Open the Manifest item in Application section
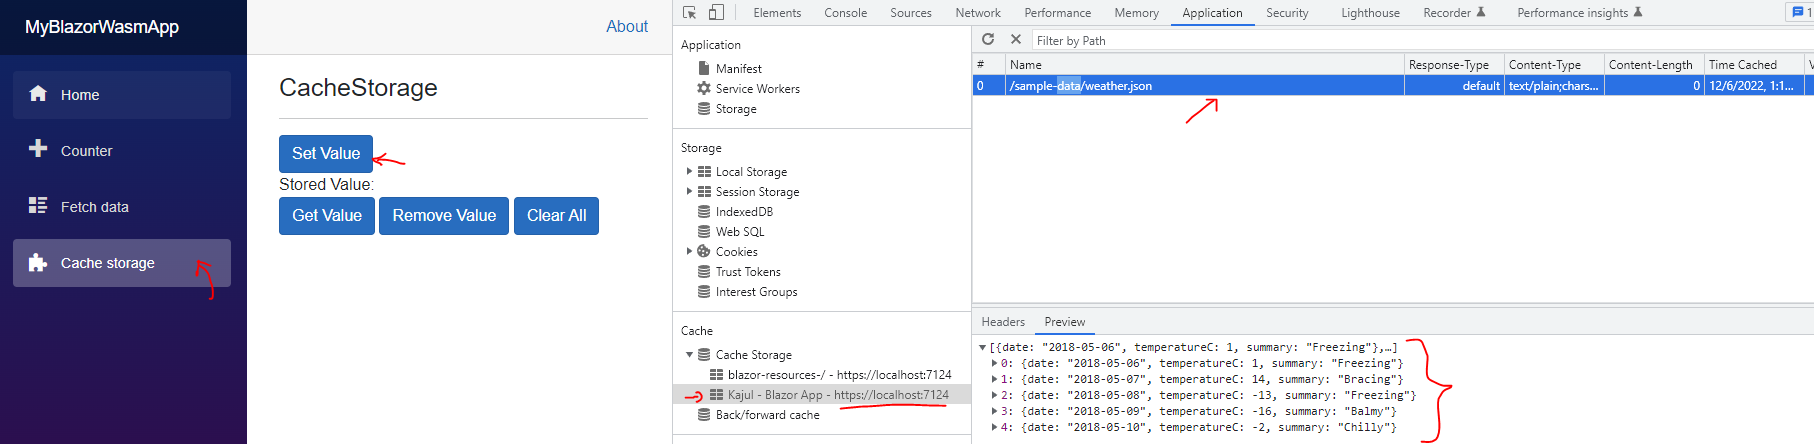 tap(738, 69)
